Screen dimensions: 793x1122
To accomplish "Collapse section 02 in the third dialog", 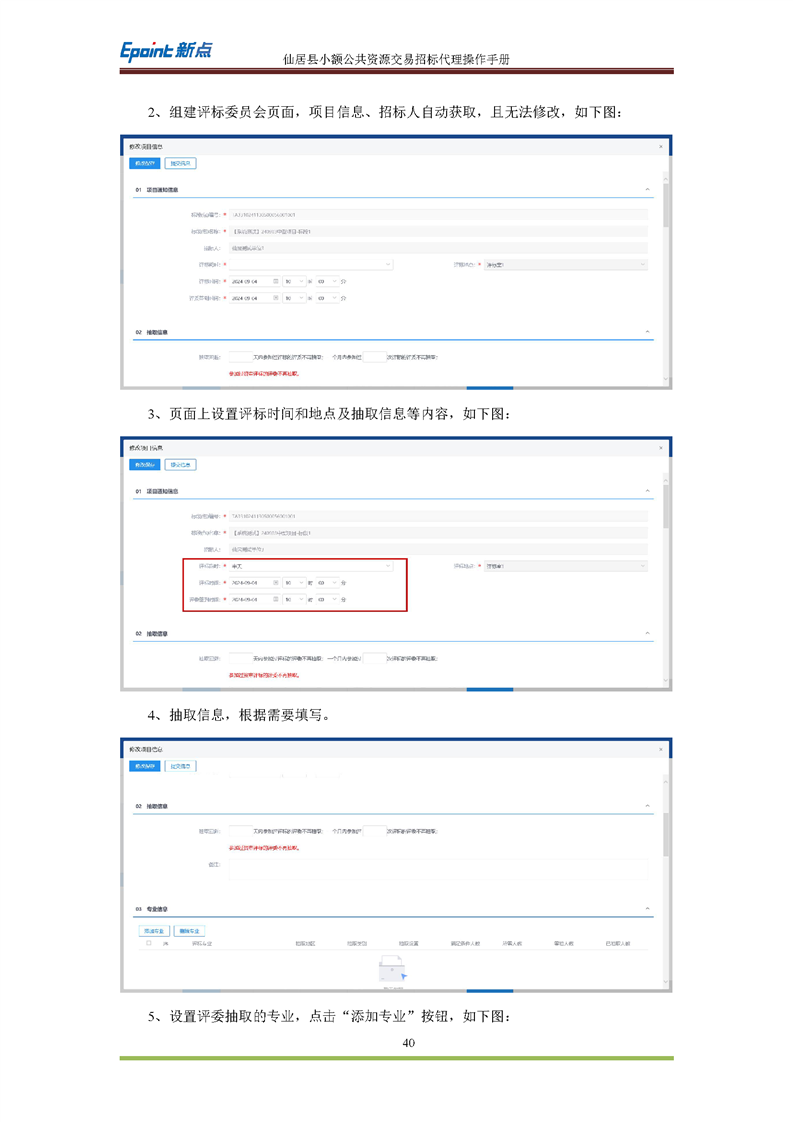I will [647, 806].
